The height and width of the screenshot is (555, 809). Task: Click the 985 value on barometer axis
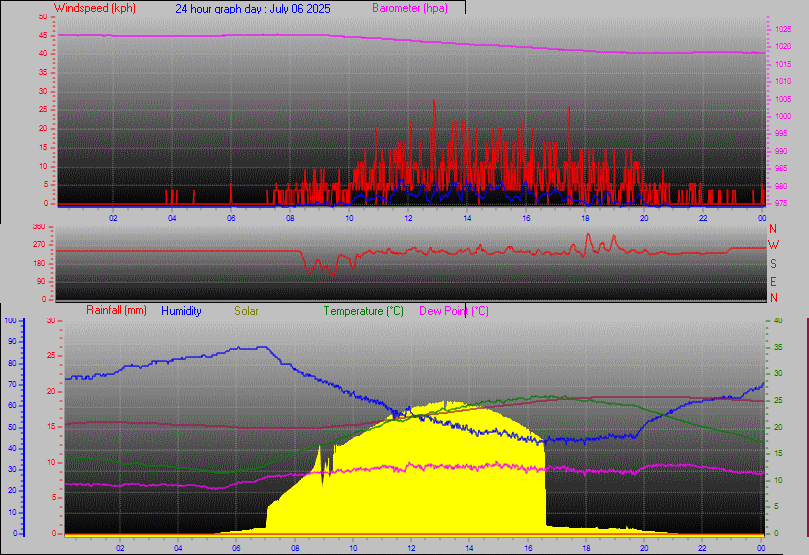pyautogui.click(x=781, y=169)
